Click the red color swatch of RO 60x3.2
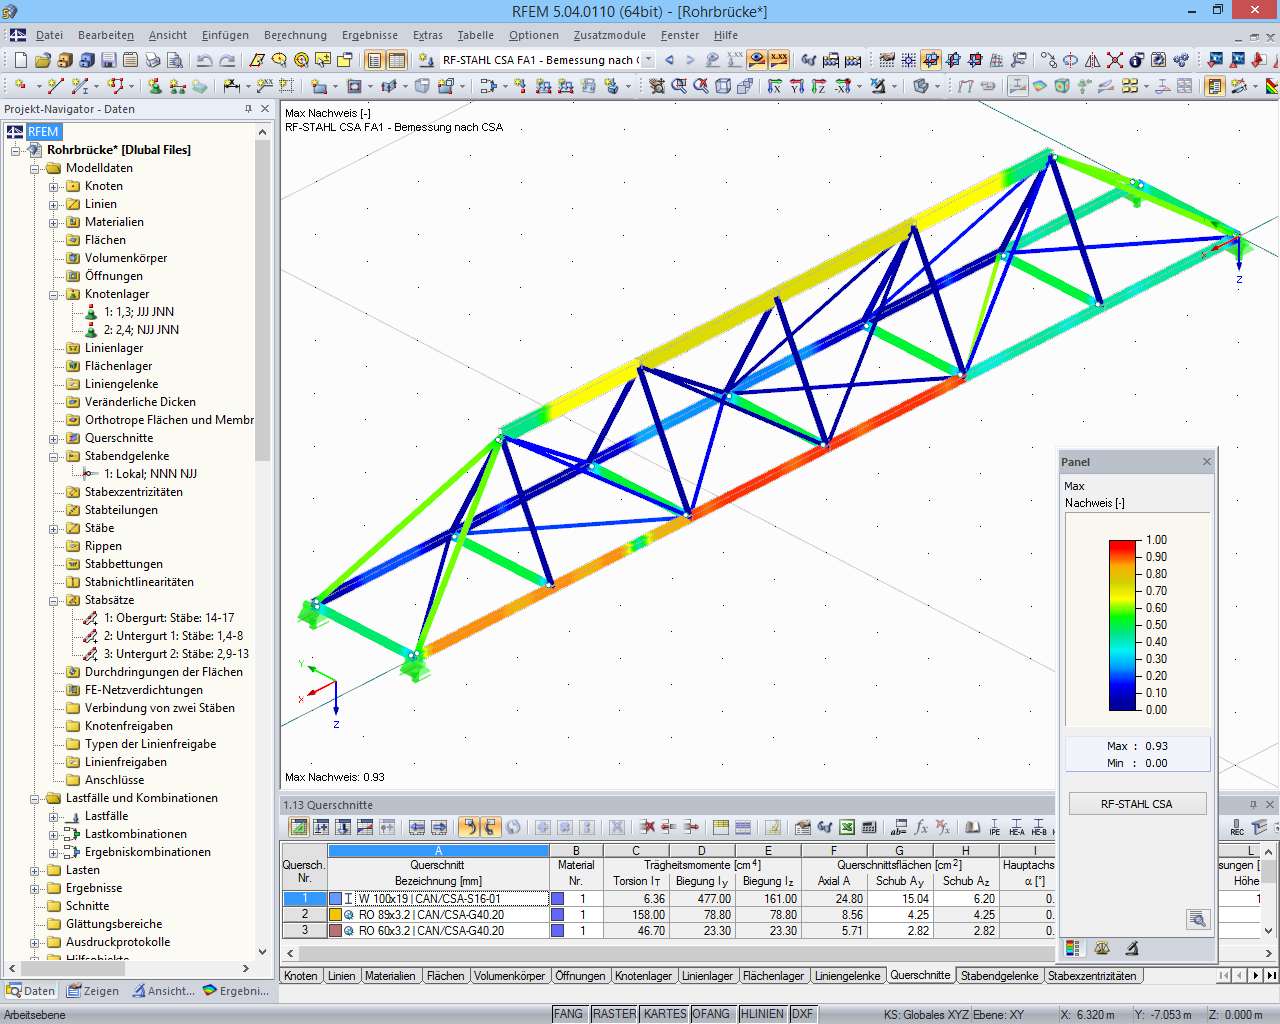Viewport: 1280px width, 1024px height. 336,931
